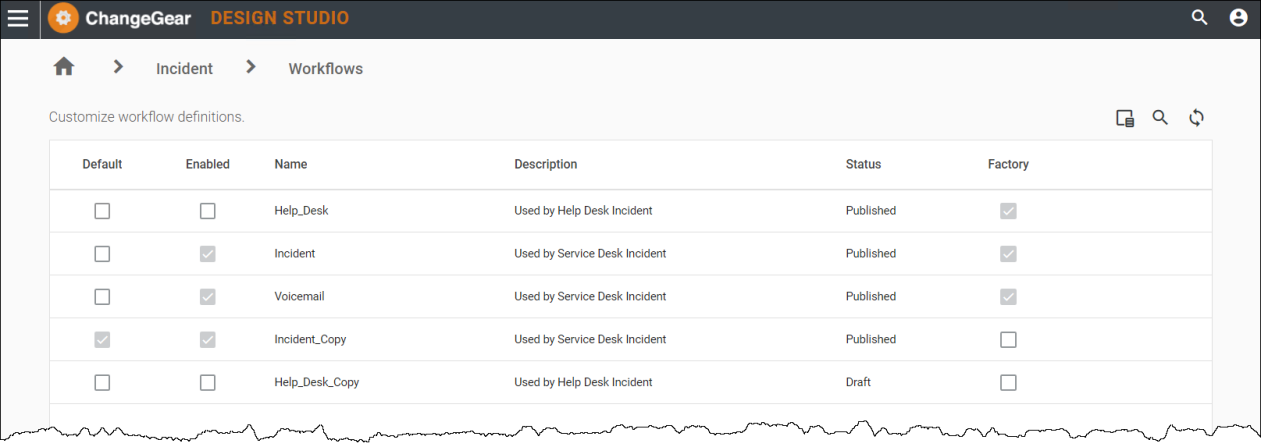Click the ChangeGear gear logo
The image size is (1261, 447).
tap(64, 18)
